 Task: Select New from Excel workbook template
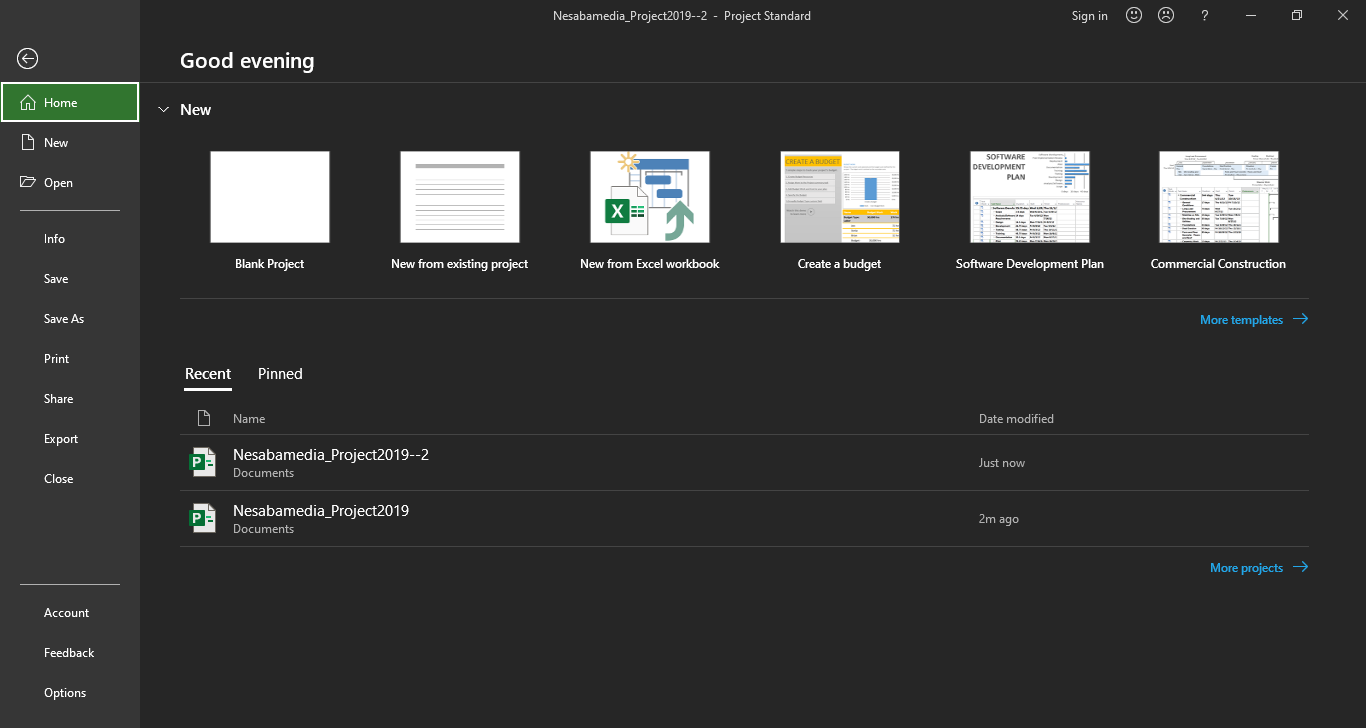point(649,197)
